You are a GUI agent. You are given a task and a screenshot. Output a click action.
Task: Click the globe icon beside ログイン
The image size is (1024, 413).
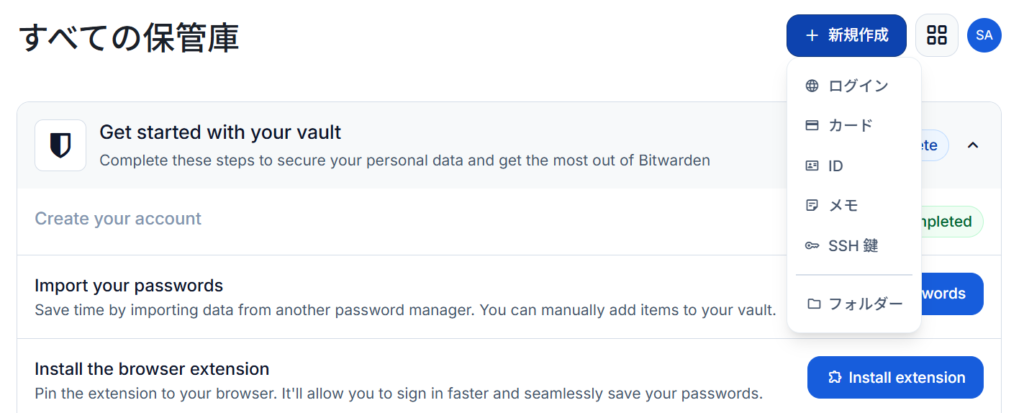[x=812, y=86]
